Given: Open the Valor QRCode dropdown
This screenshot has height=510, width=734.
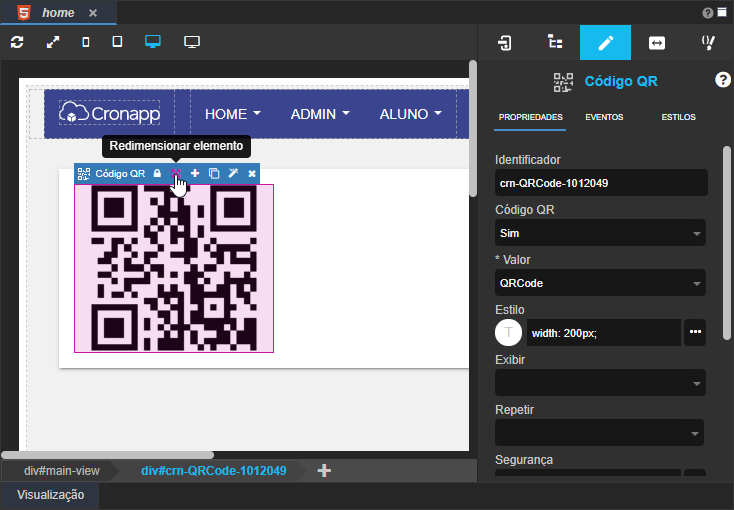Looking at the screenshot, I should coord(600,283).
